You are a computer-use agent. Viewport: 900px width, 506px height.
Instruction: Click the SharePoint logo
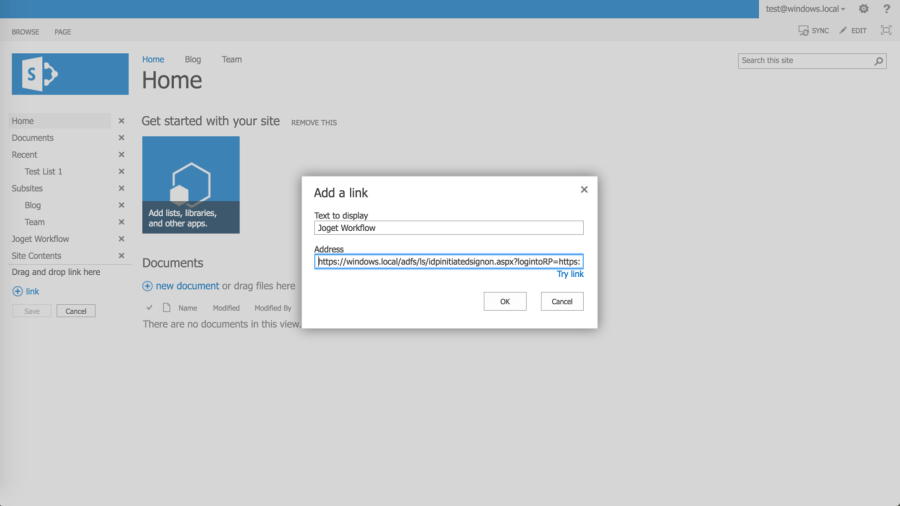click(x=70, y=74)
